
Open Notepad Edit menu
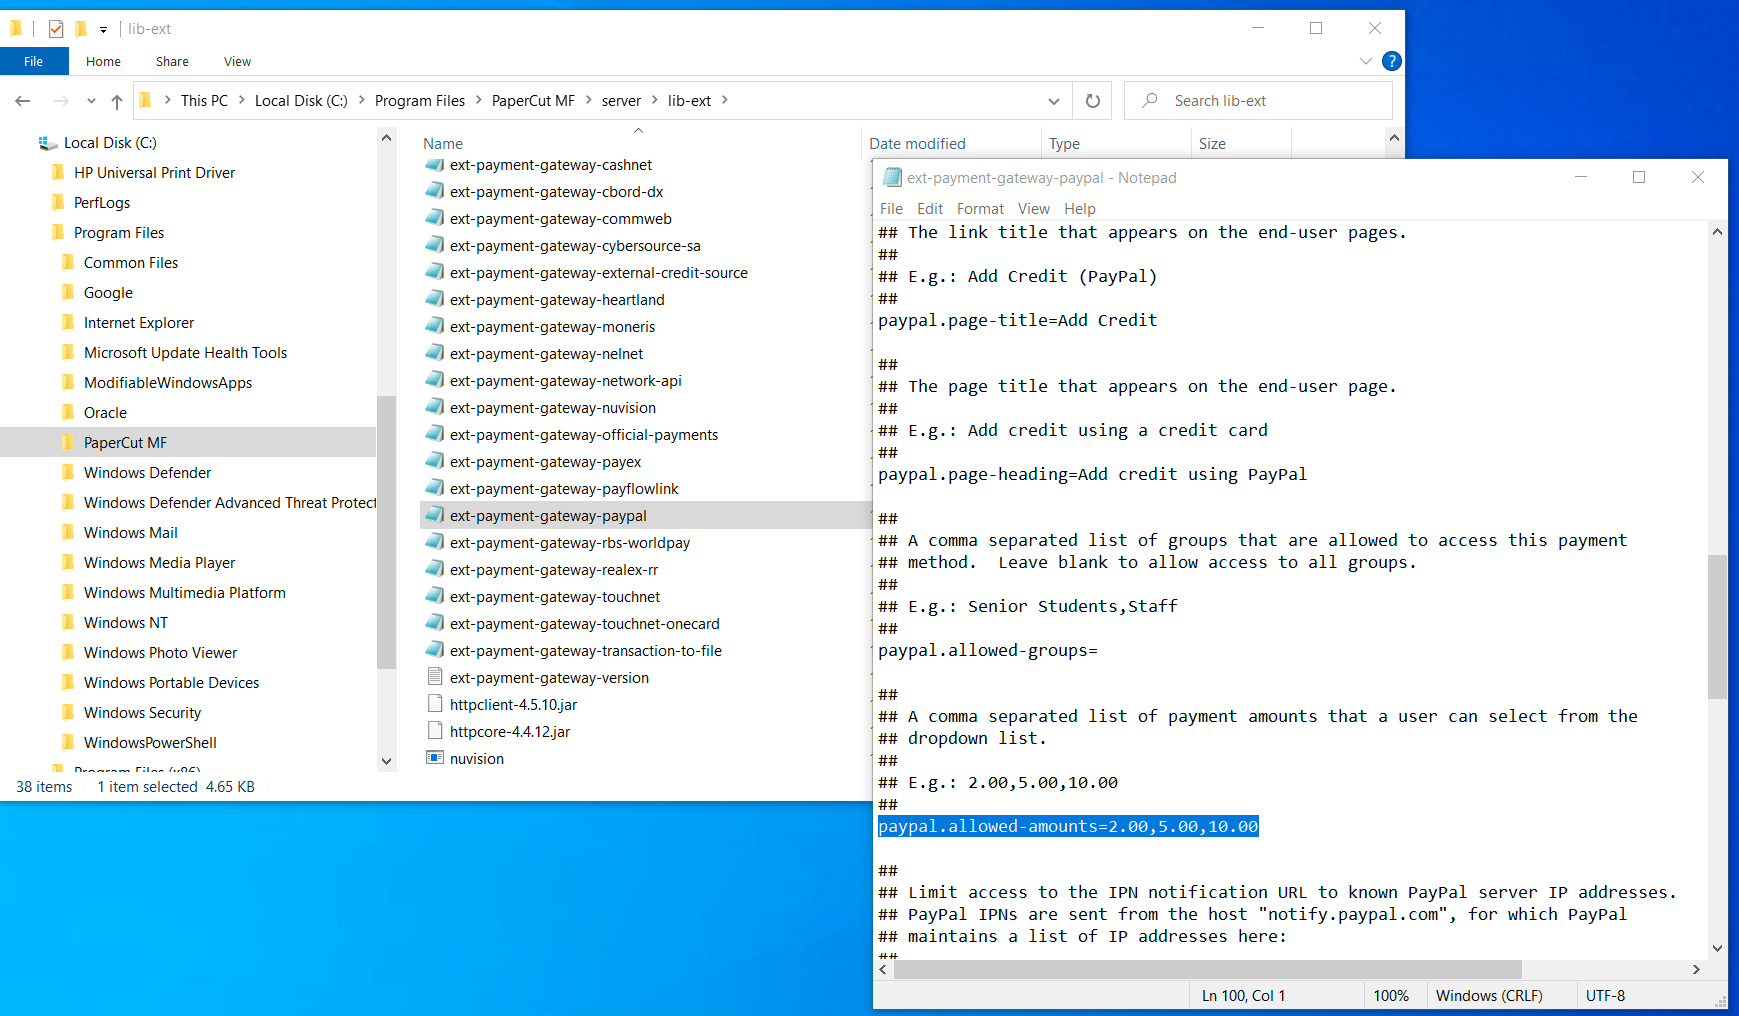(x=930, y=208)
